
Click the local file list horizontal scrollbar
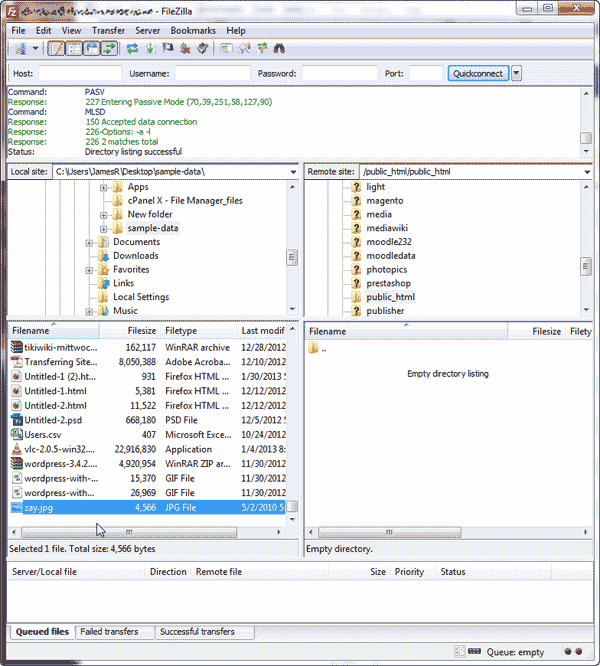pyautogui.click(x=150, y=533)
